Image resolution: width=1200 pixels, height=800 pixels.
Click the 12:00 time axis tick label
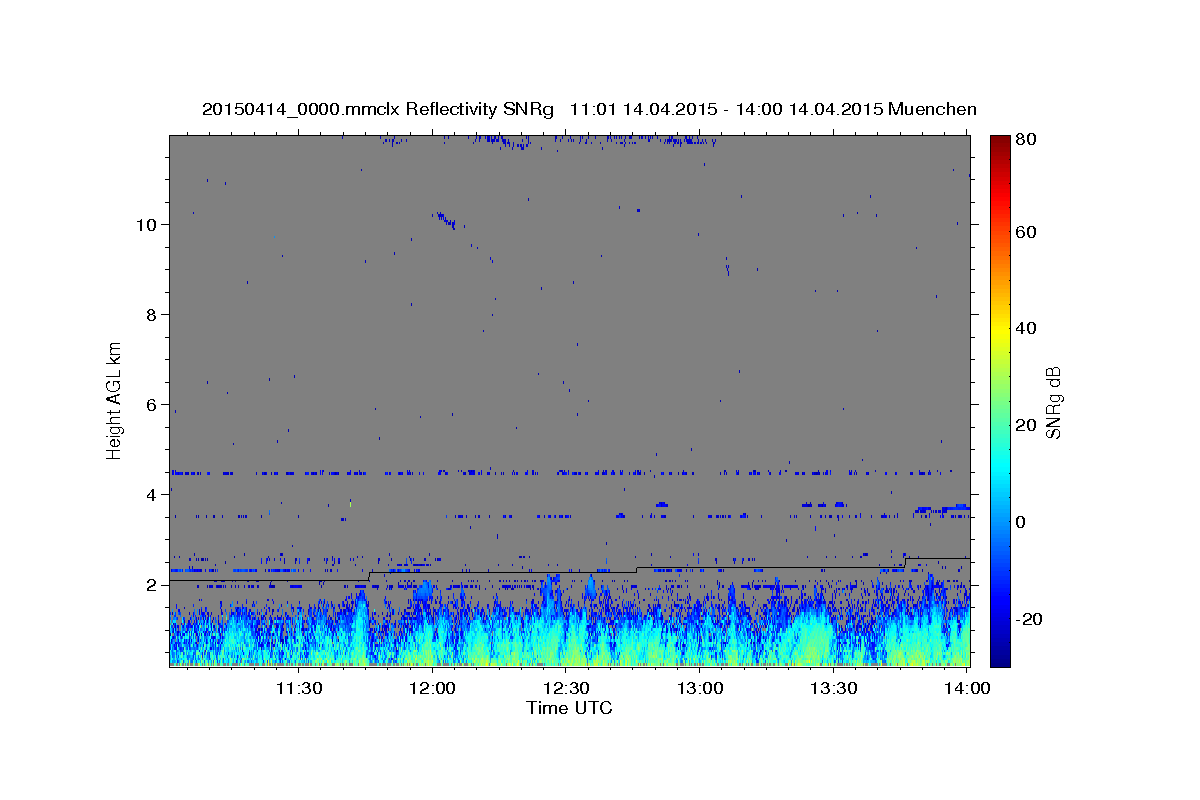click(433, 688)
